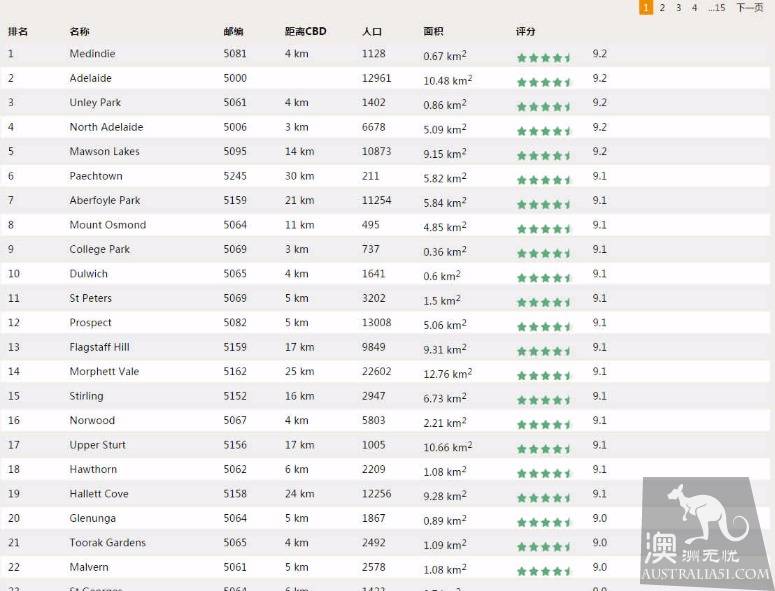The width and height of the screenshot is (775, 591).
Task: Open the Morphett Vale suburb name
Action: (104, 372)
